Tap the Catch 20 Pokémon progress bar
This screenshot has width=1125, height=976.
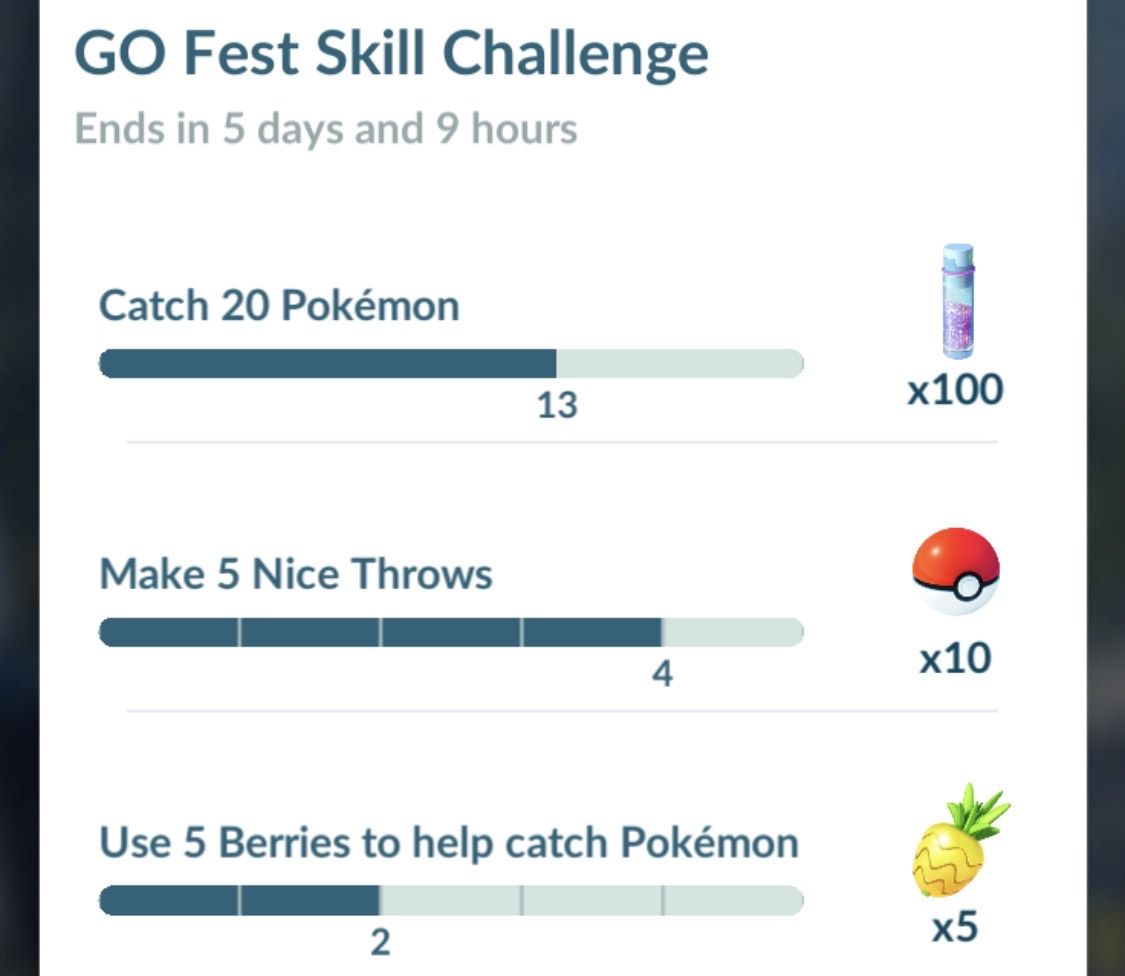point(450,363)
